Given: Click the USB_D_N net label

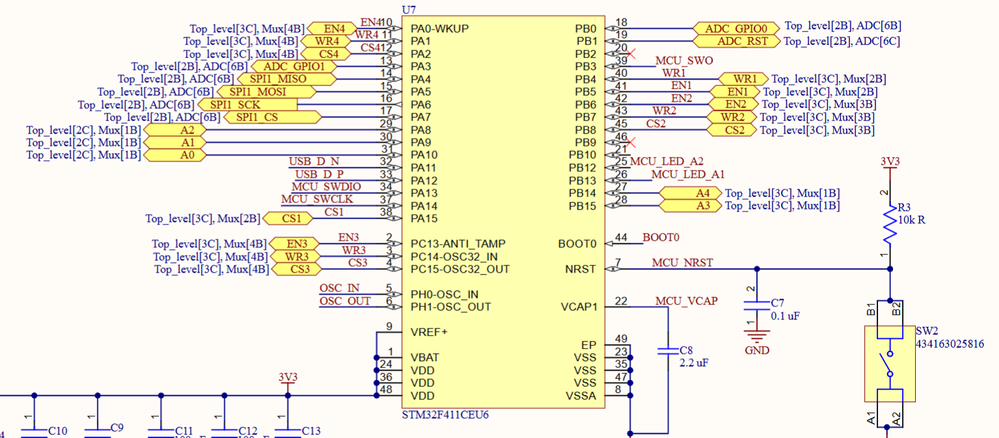Looking at the screenshot, I should (x=314, y=161).
